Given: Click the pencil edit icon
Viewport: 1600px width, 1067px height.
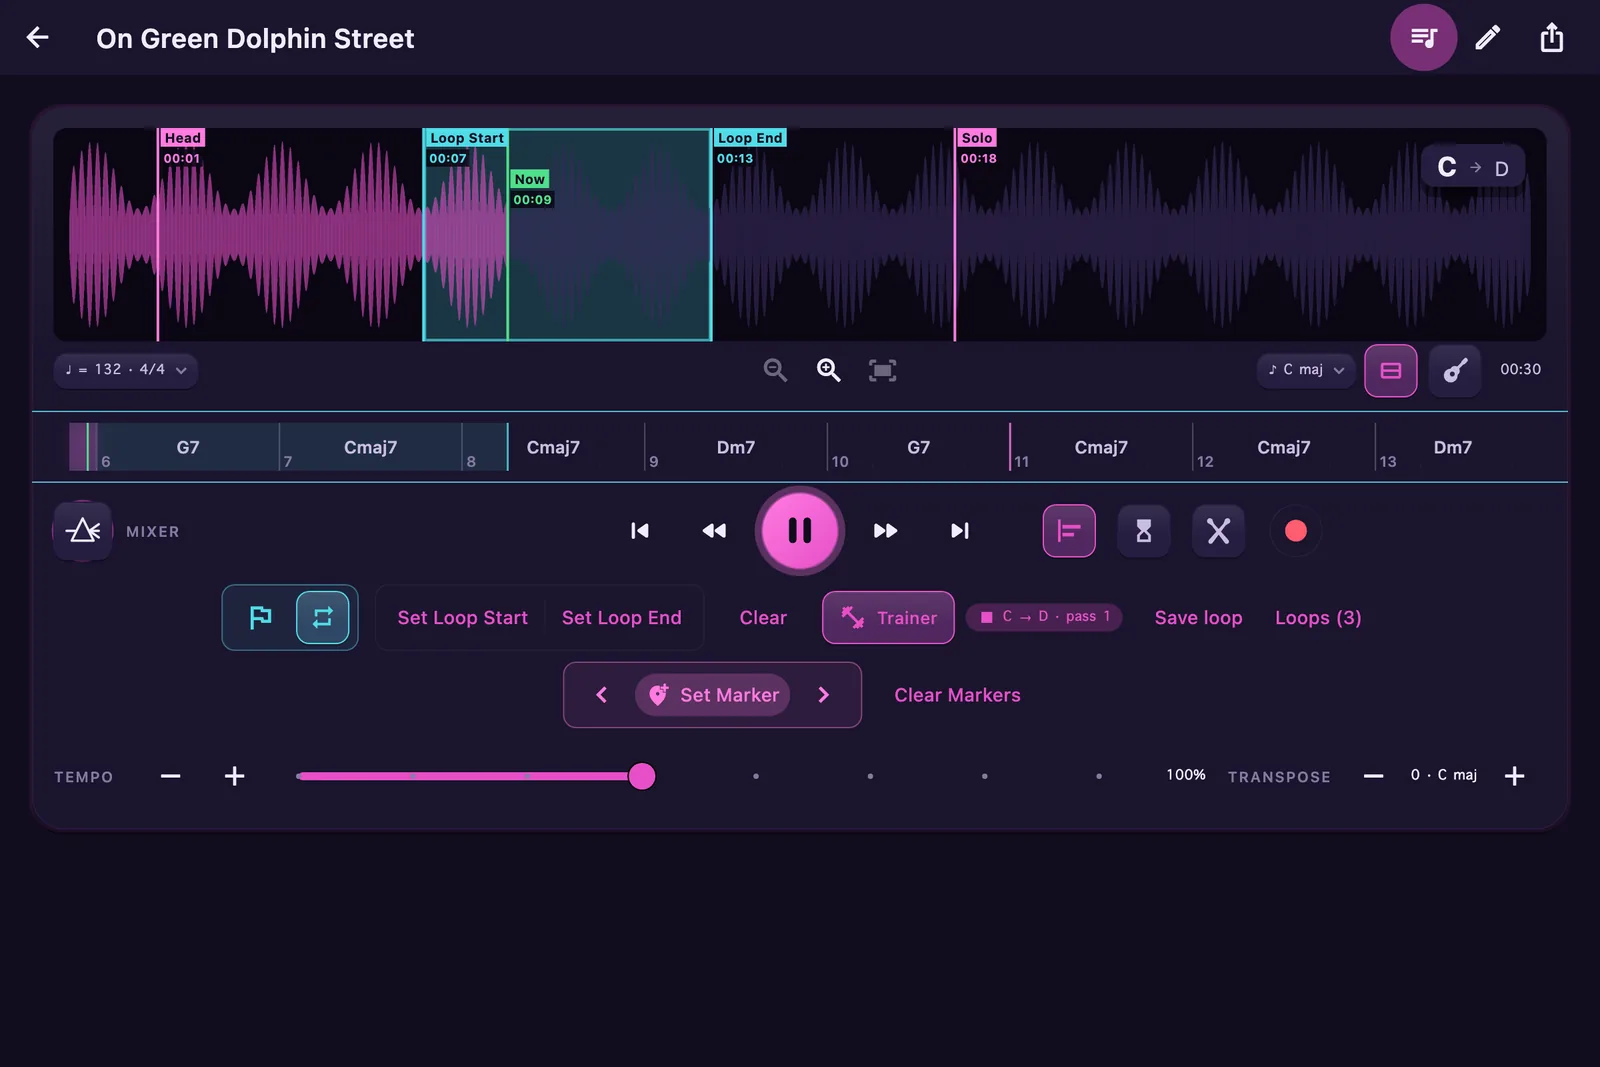Looking at the screenshot, I should tap(1488, 38).
